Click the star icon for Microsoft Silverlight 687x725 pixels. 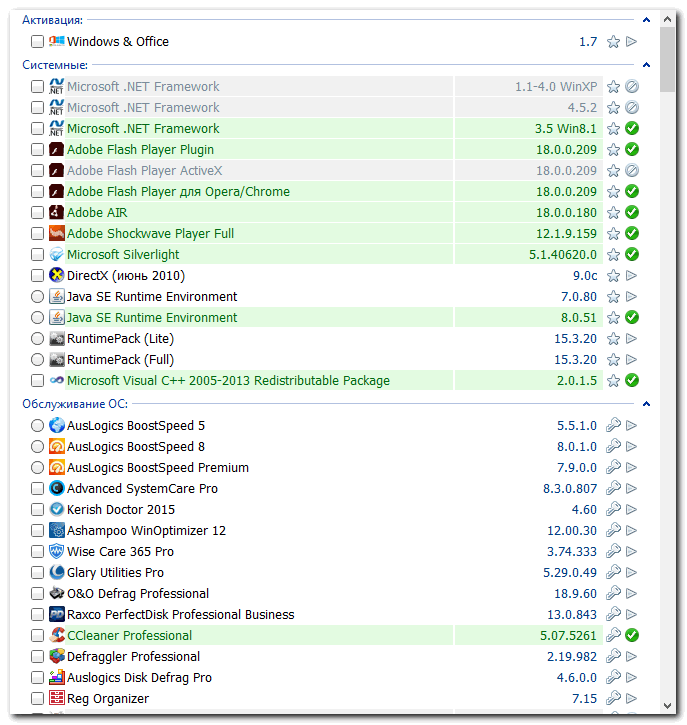click(x=613, y=255)
